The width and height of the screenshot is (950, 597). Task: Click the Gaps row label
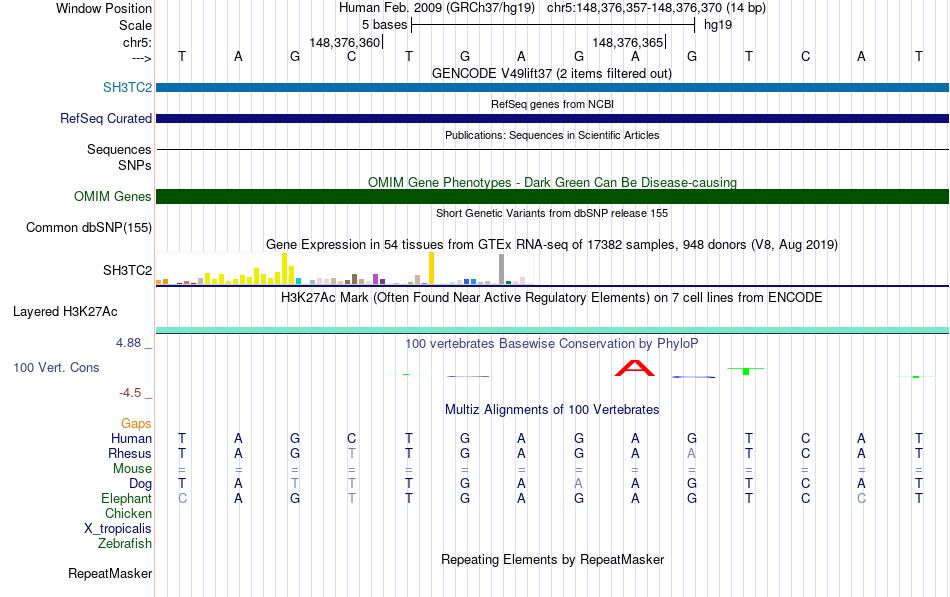click(136, 424)
